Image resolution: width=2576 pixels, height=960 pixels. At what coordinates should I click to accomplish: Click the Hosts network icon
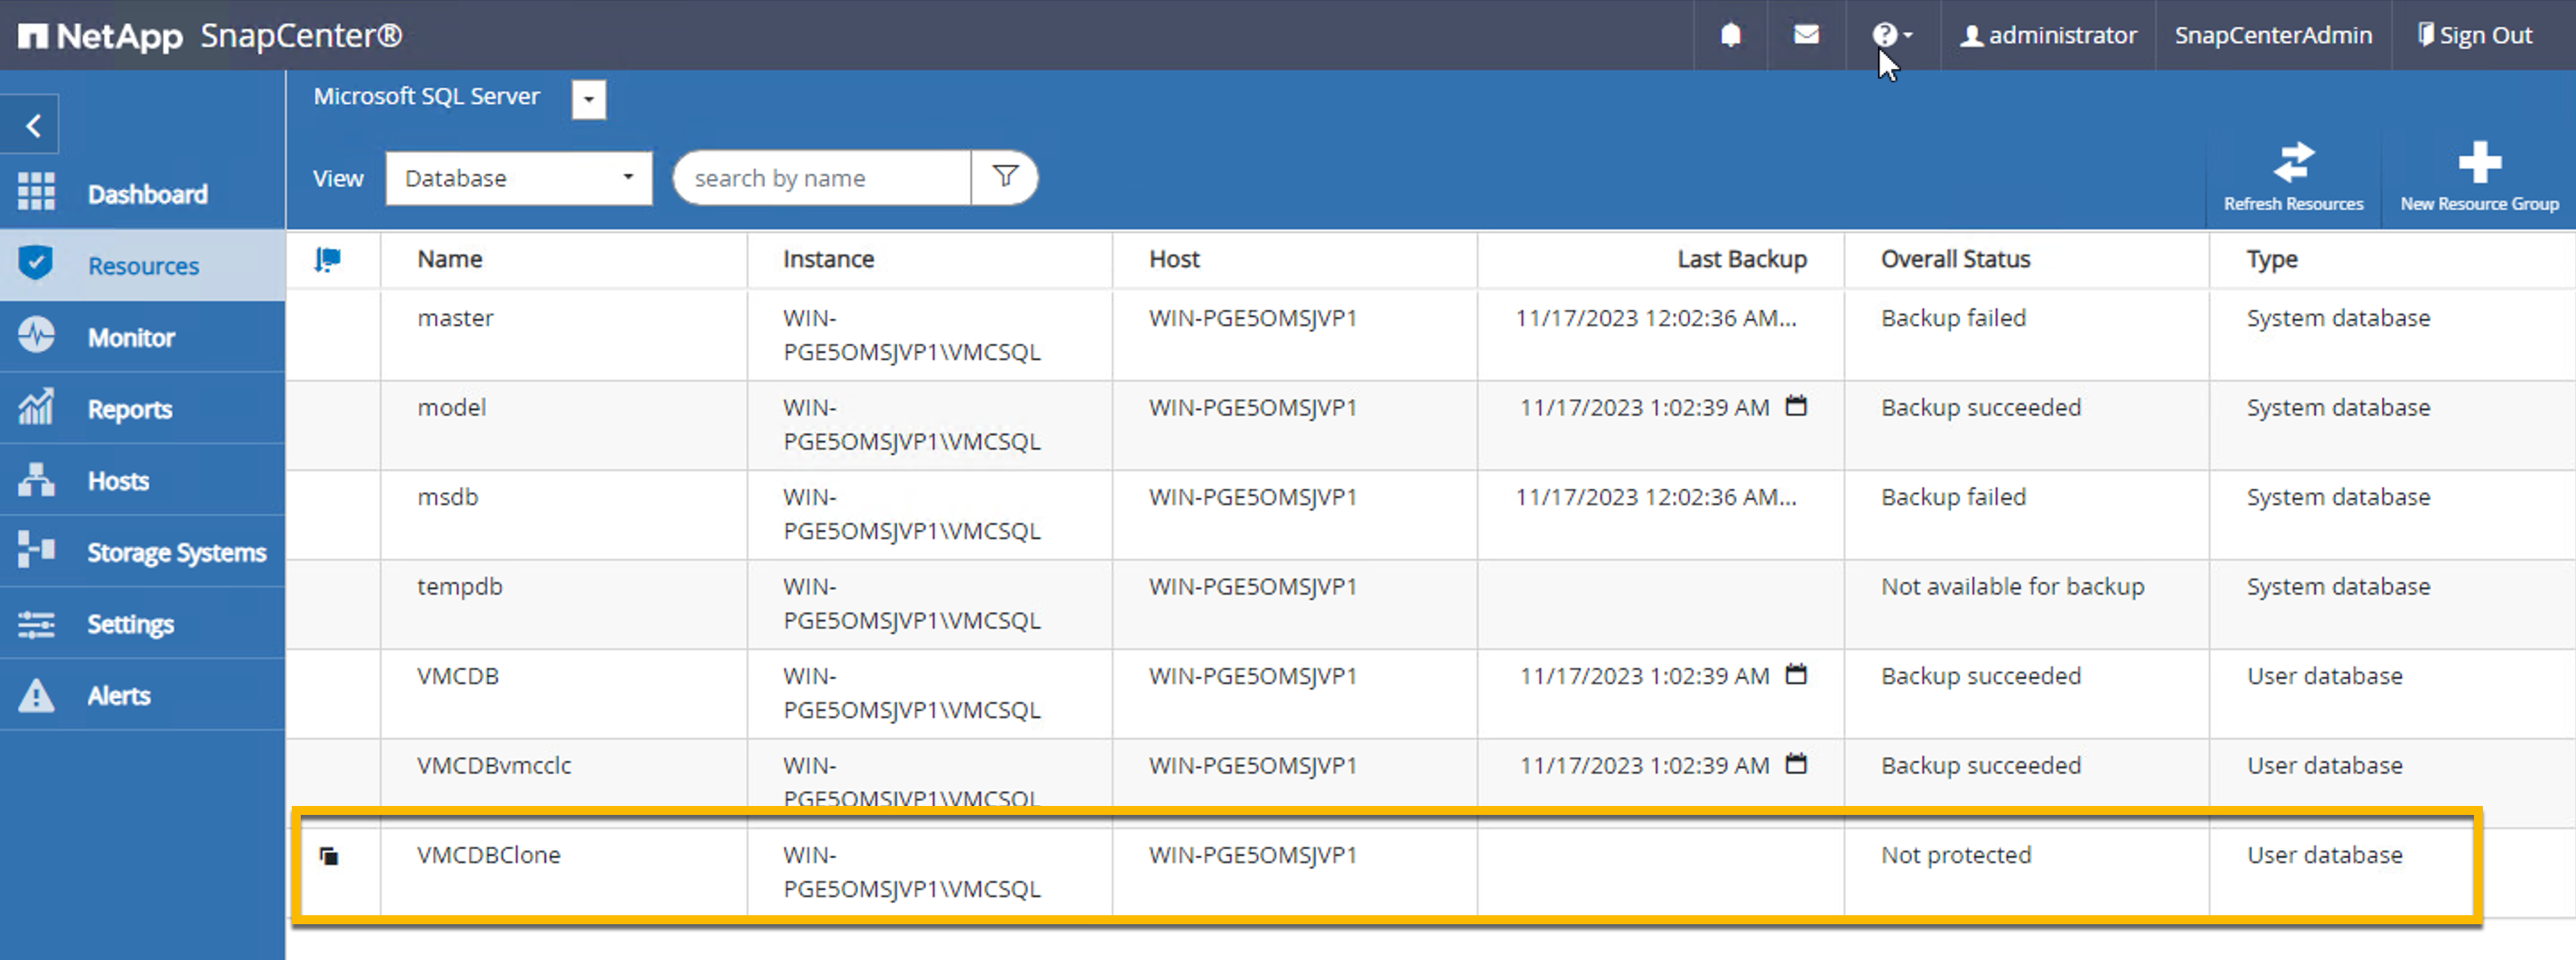(x=36, y=479)
